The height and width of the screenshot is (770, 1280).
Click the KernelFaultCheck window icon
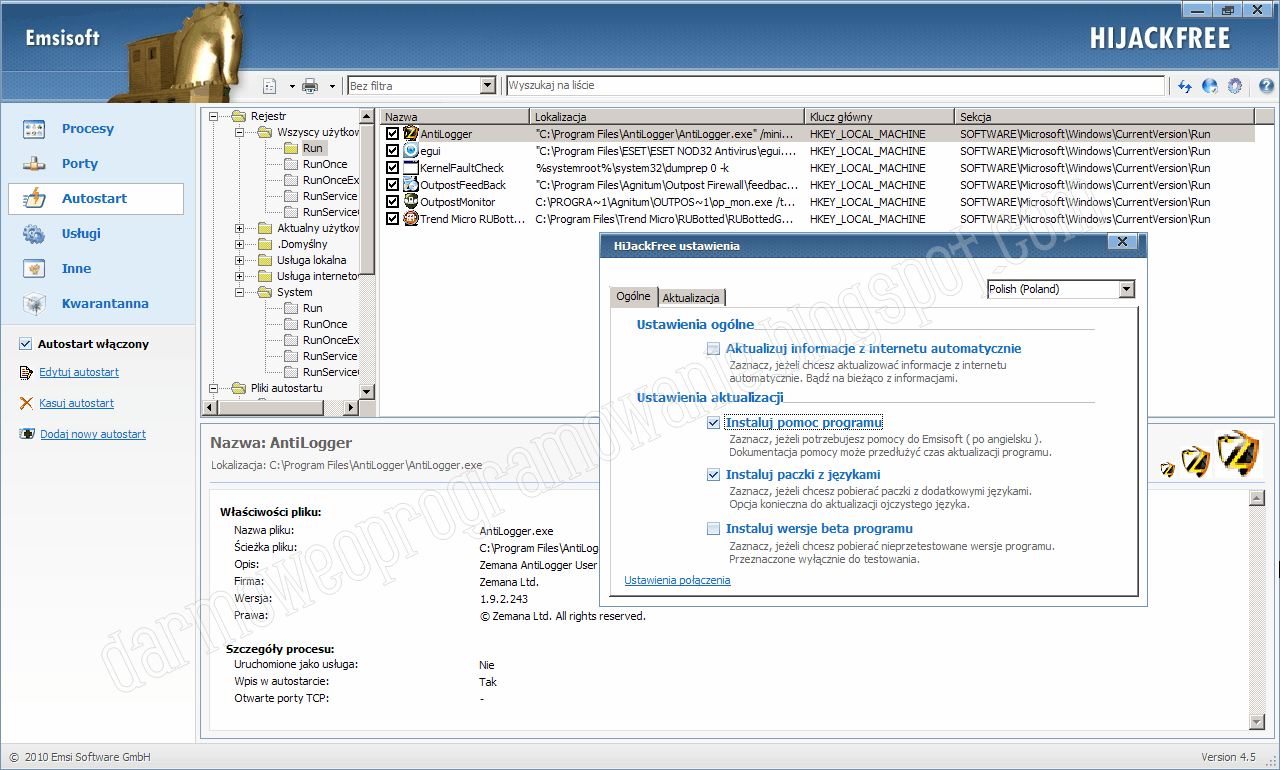click(x=410, y=168)
